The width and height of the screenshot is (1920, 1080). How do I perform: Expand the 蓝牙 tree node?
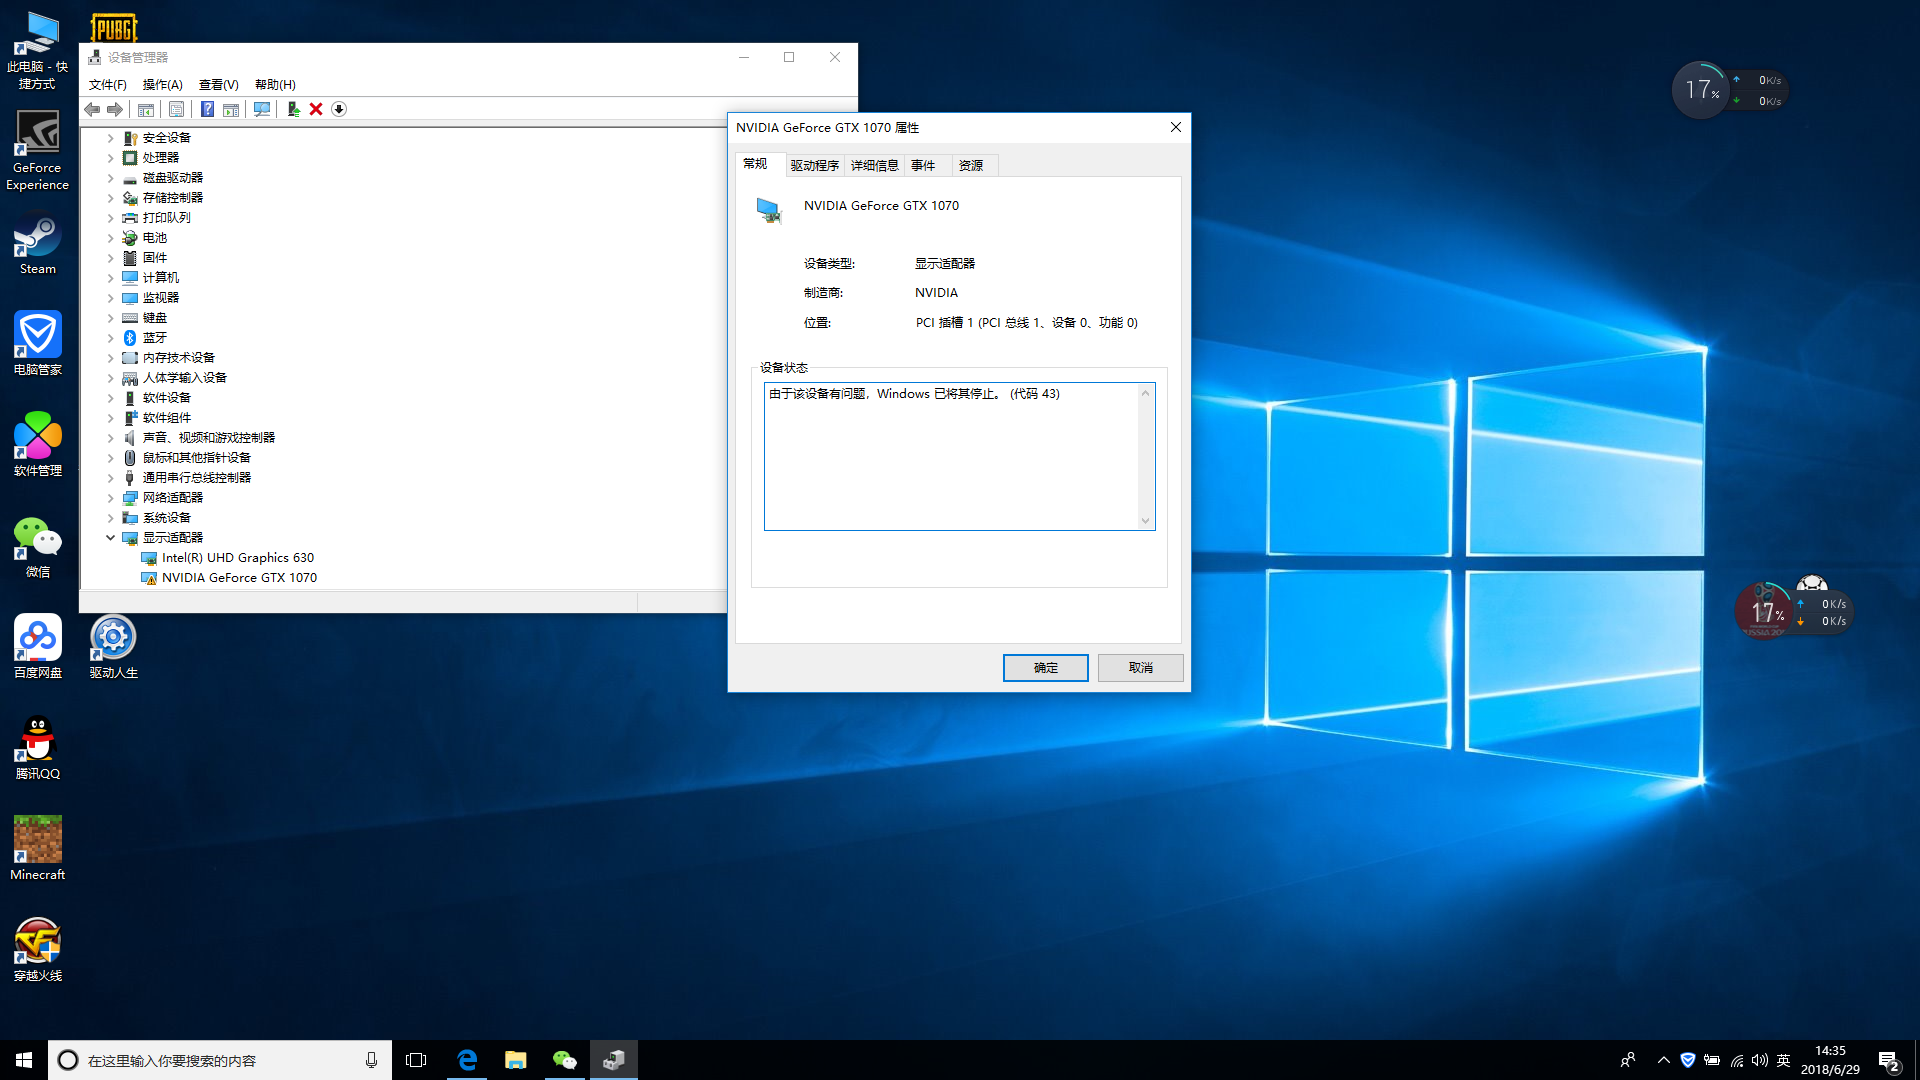point(110,338)
